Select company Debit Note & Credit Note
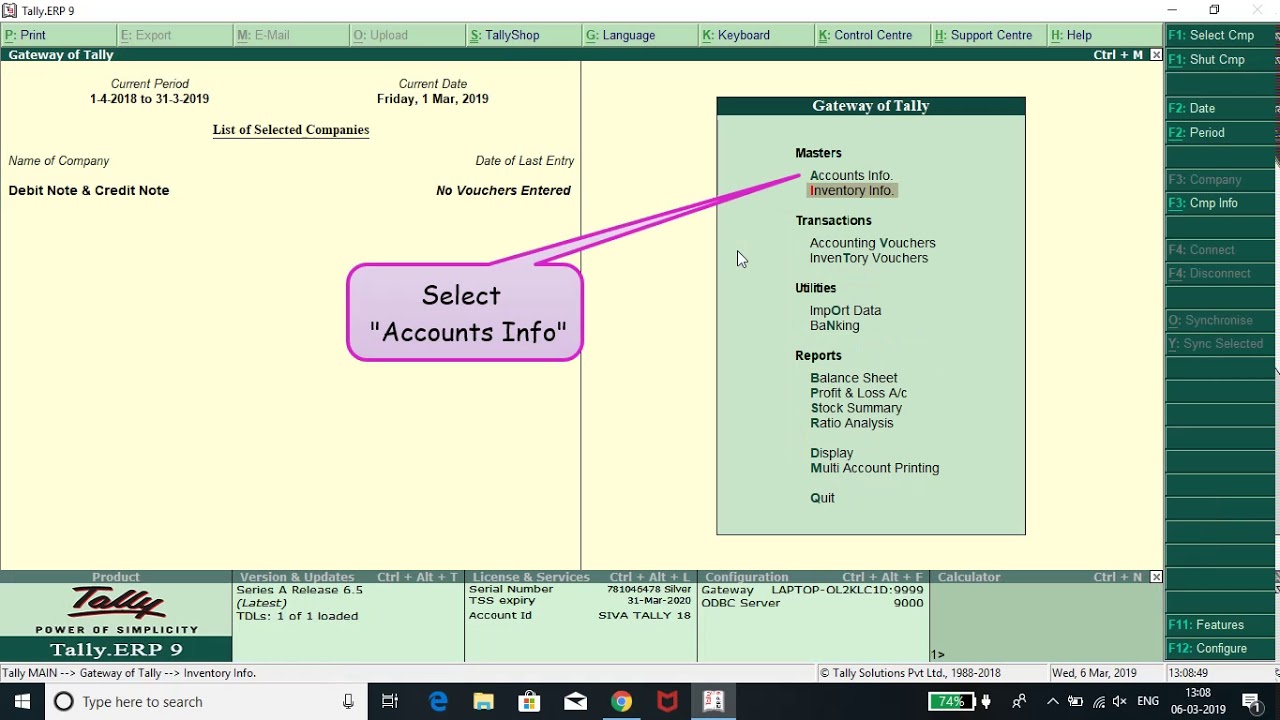This screenshot has width=1280, height=720. click(x=89, y=190)
